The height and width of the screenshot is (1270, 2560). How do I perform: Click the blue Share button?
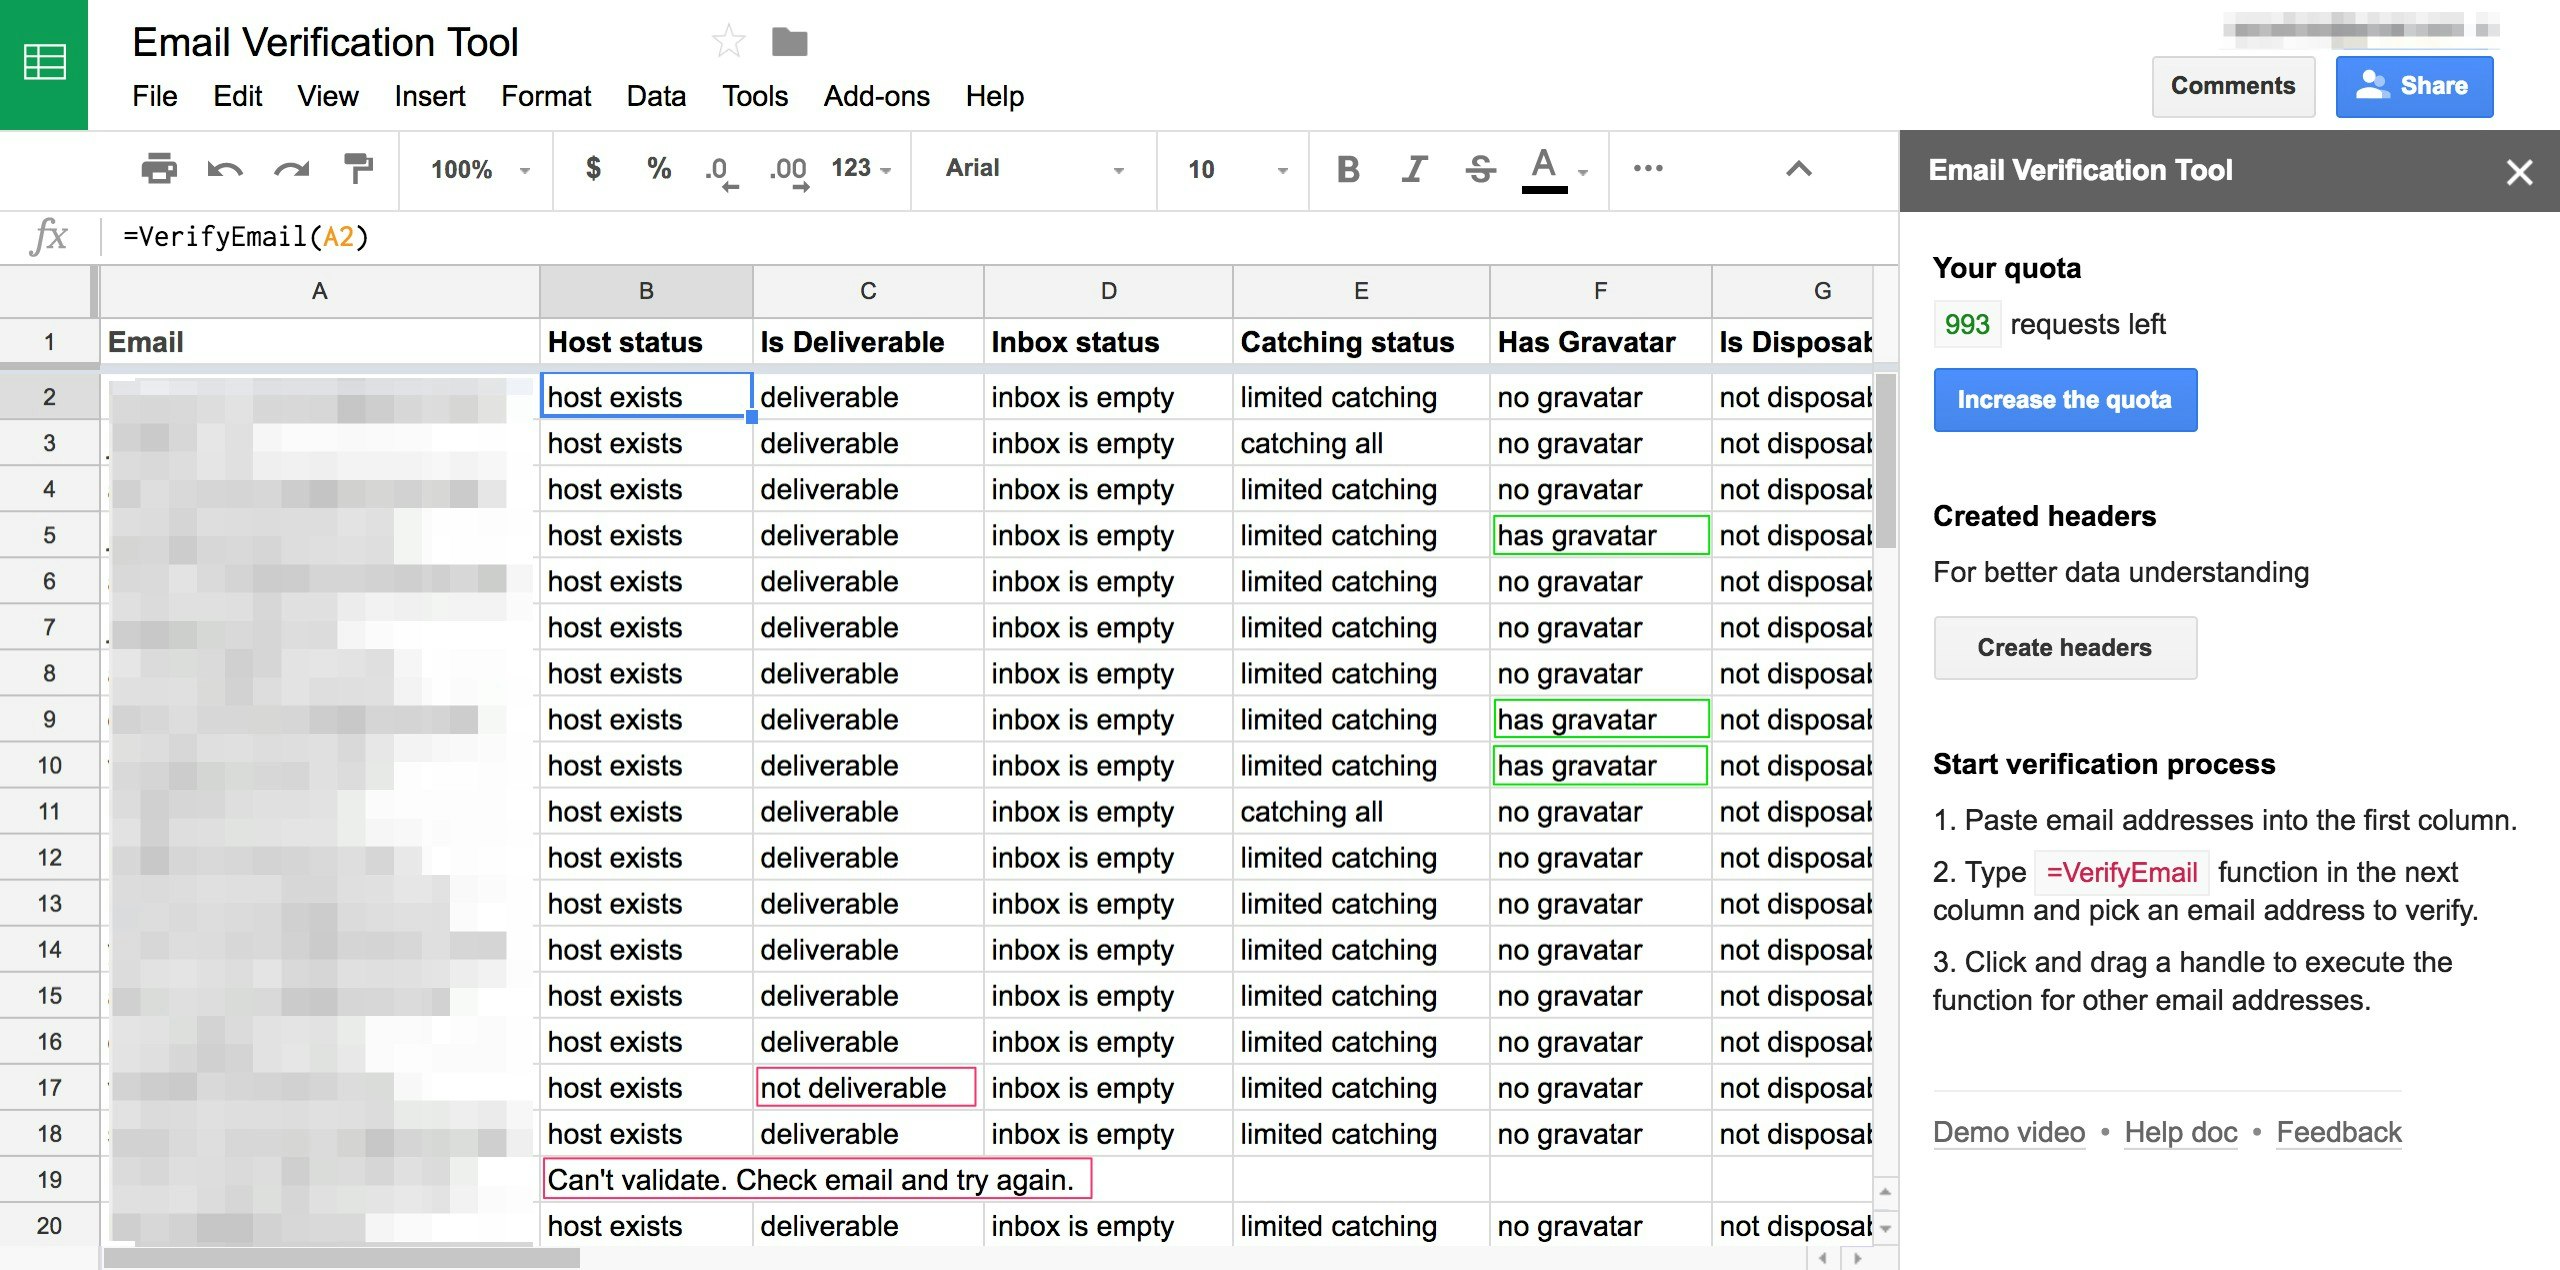[2414, 86]
